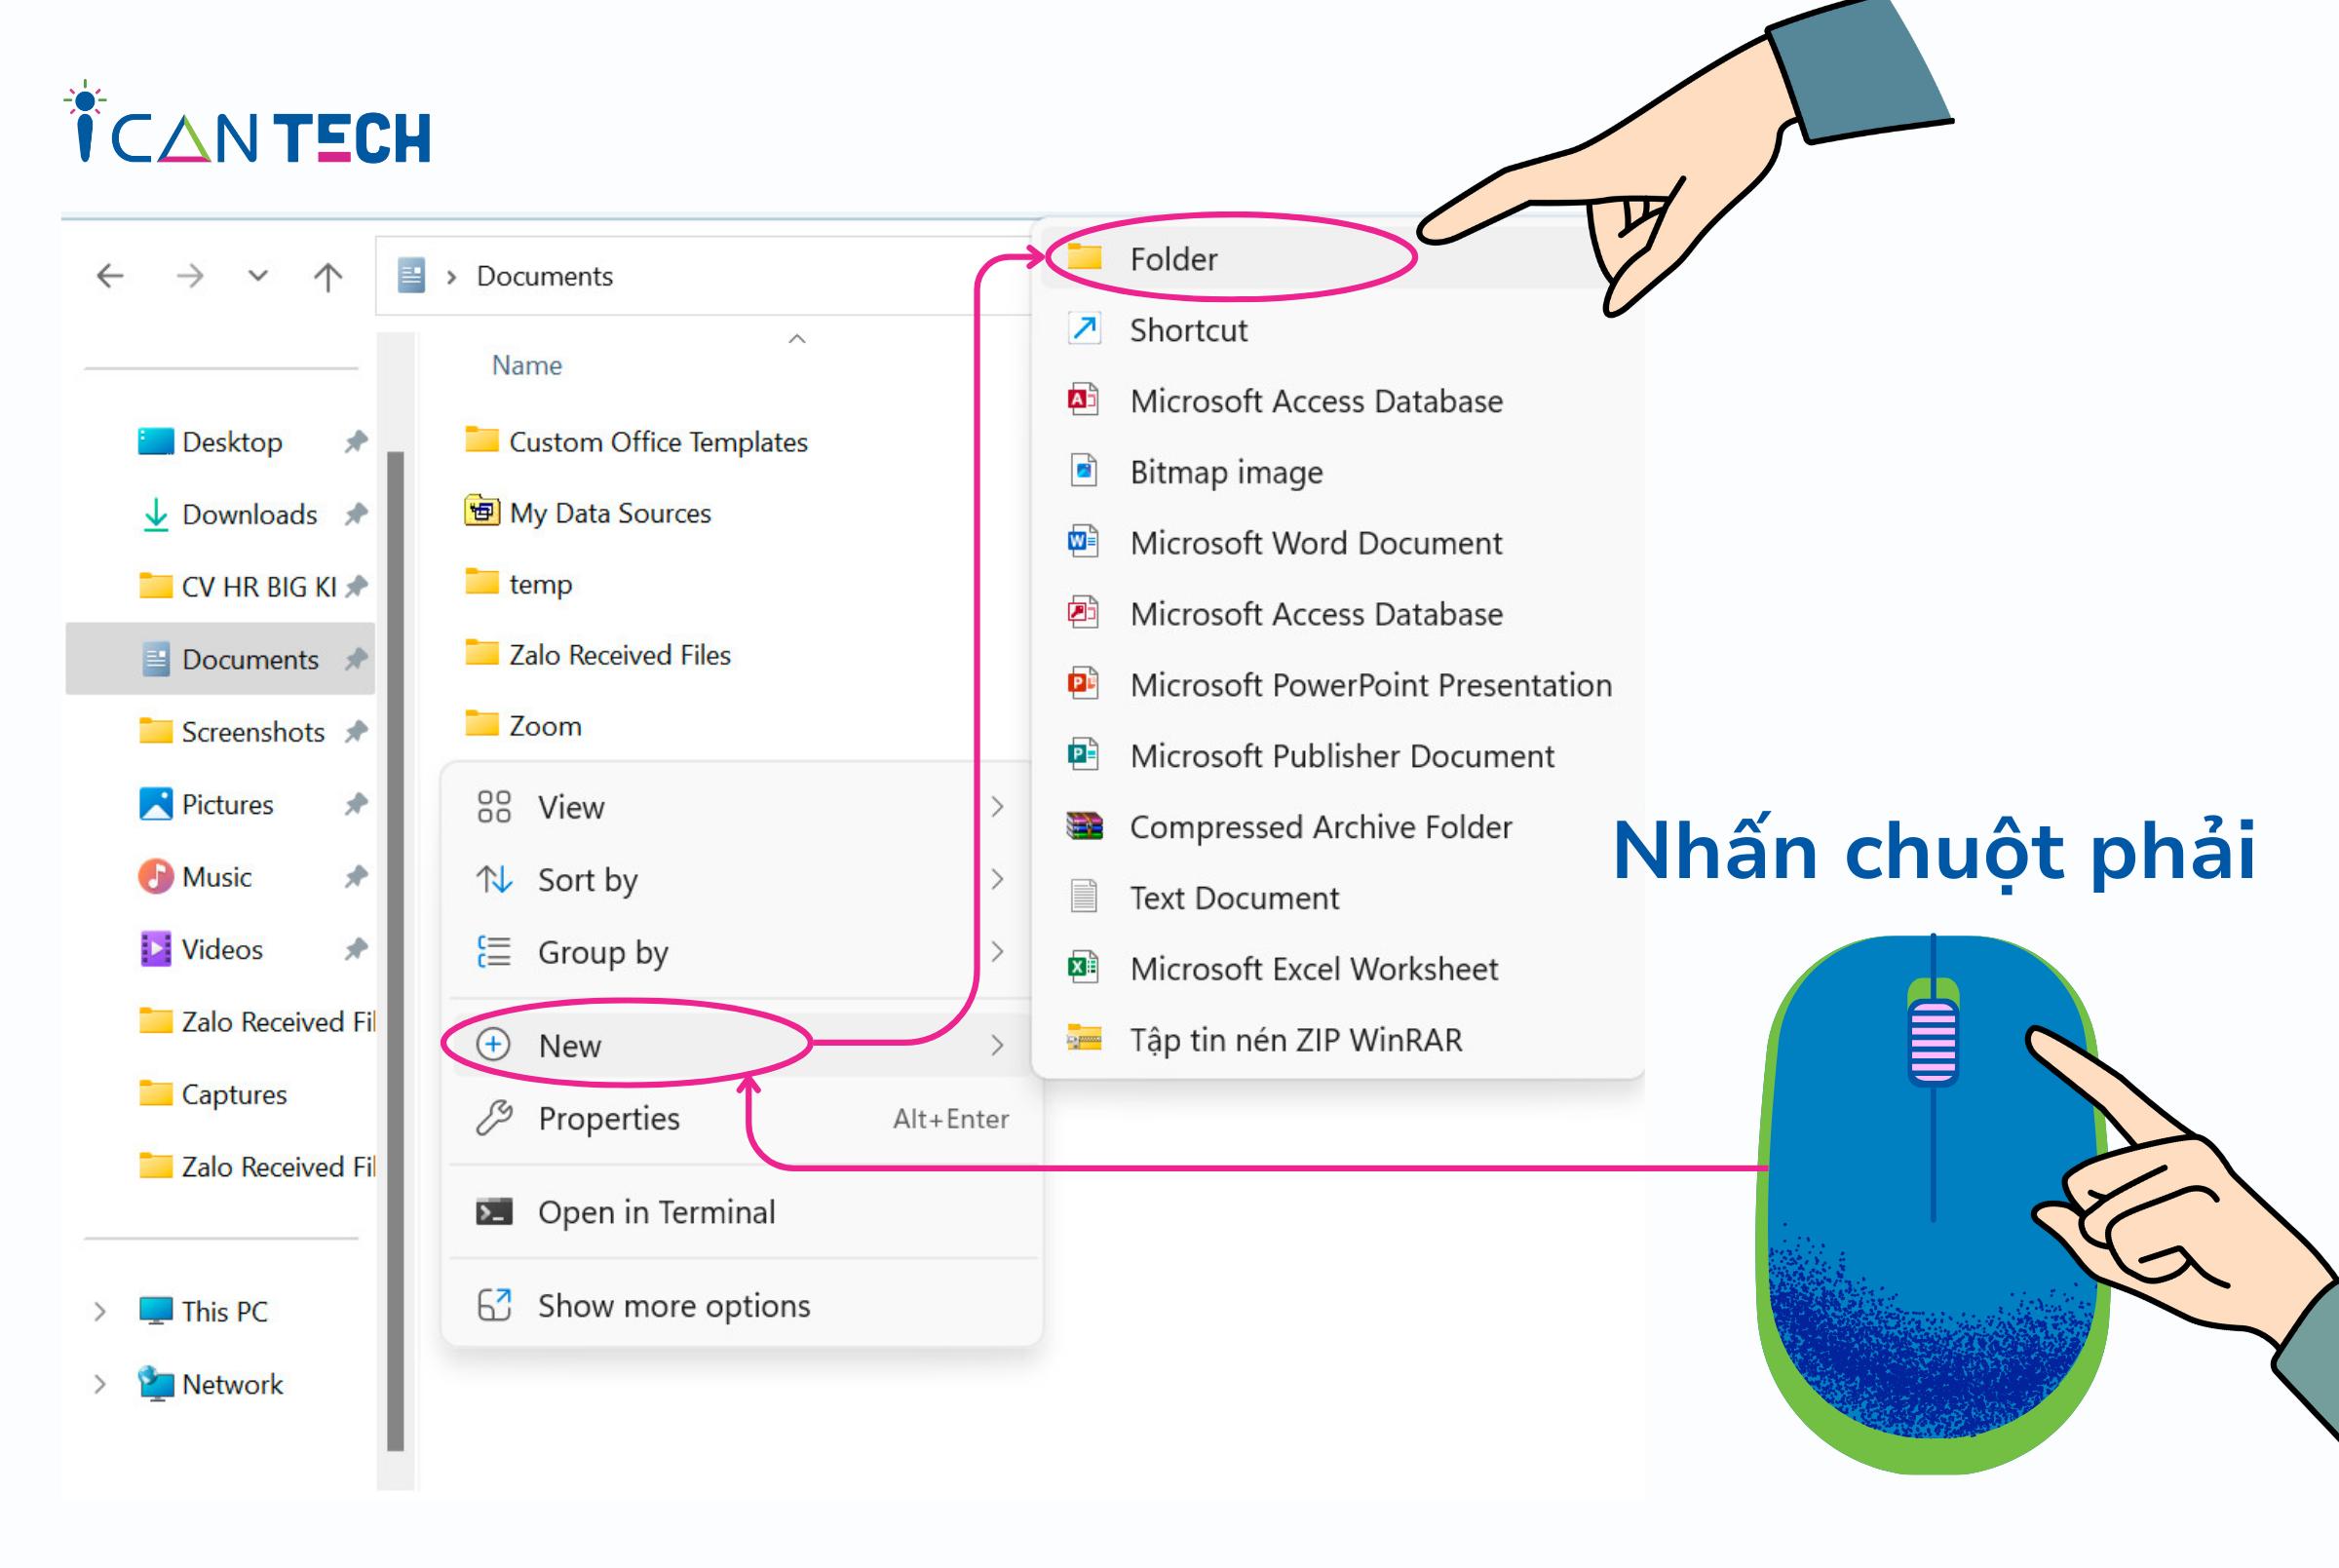Click Properties with Alt+Enter shortcut
The image size is (2339, 1568).
[x=610, y=1117]
